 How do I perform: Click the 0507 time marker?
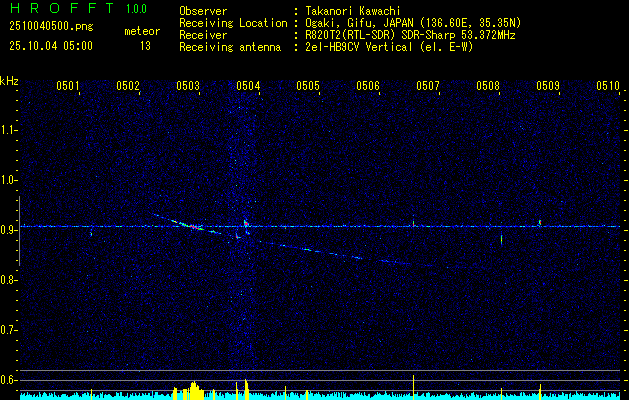coord(428,86)
